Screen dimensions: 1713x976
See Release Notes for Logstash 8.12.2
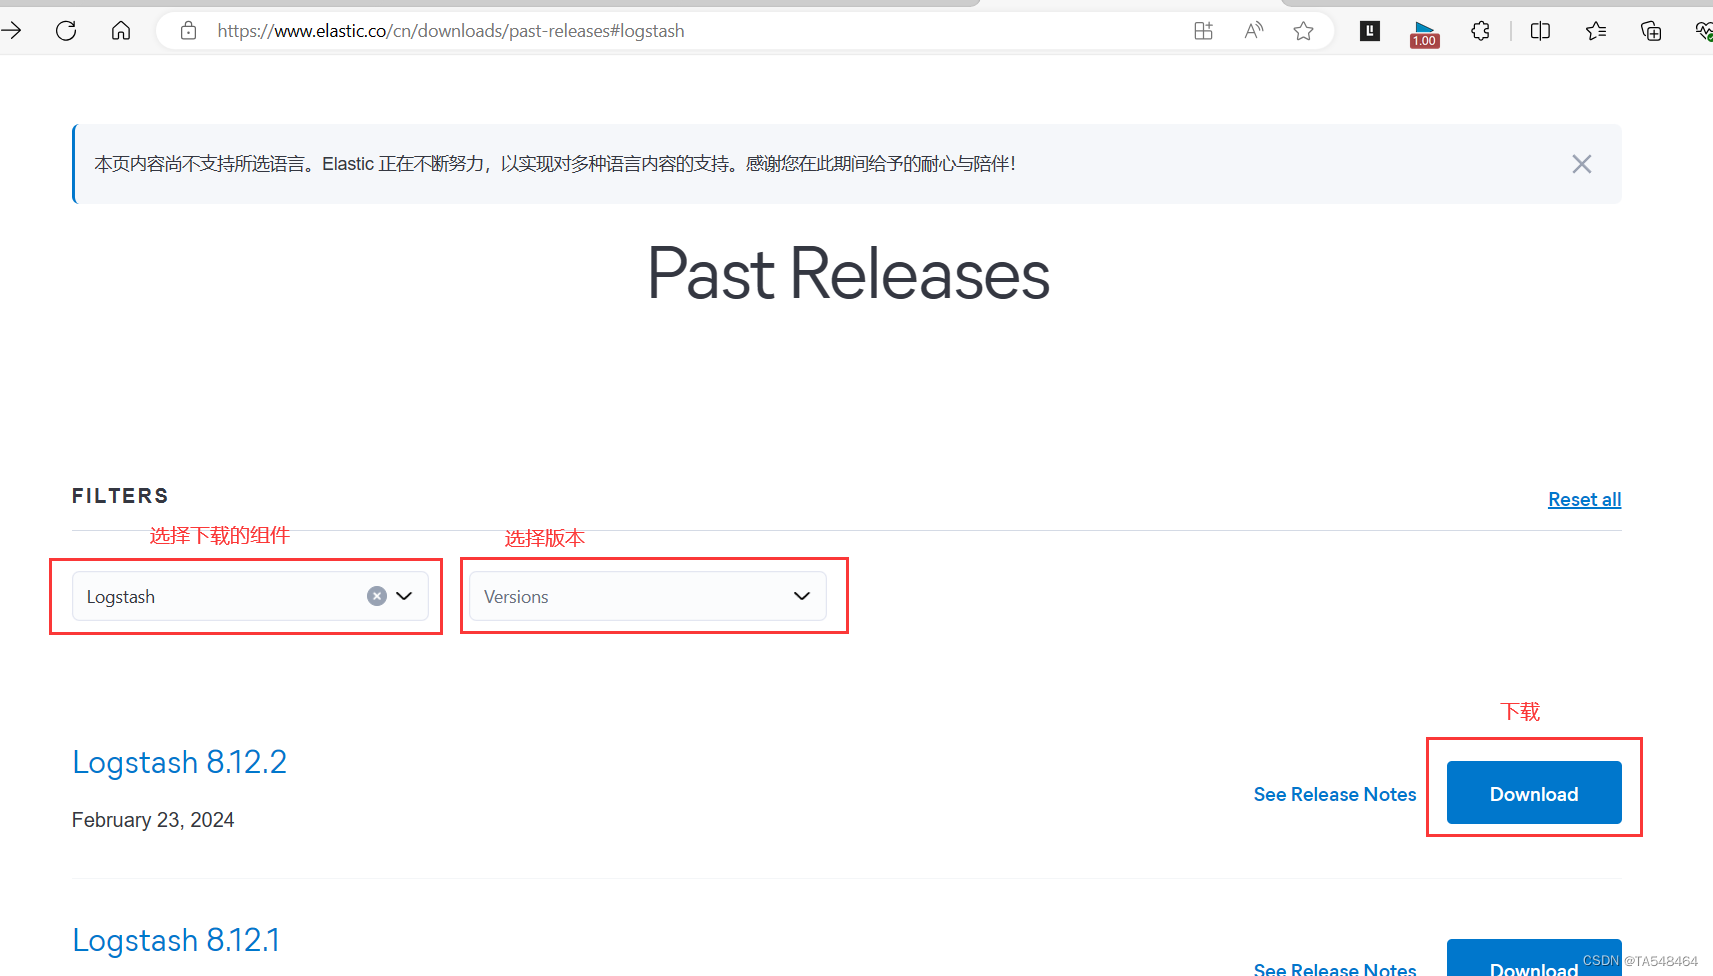(1335, 794)
